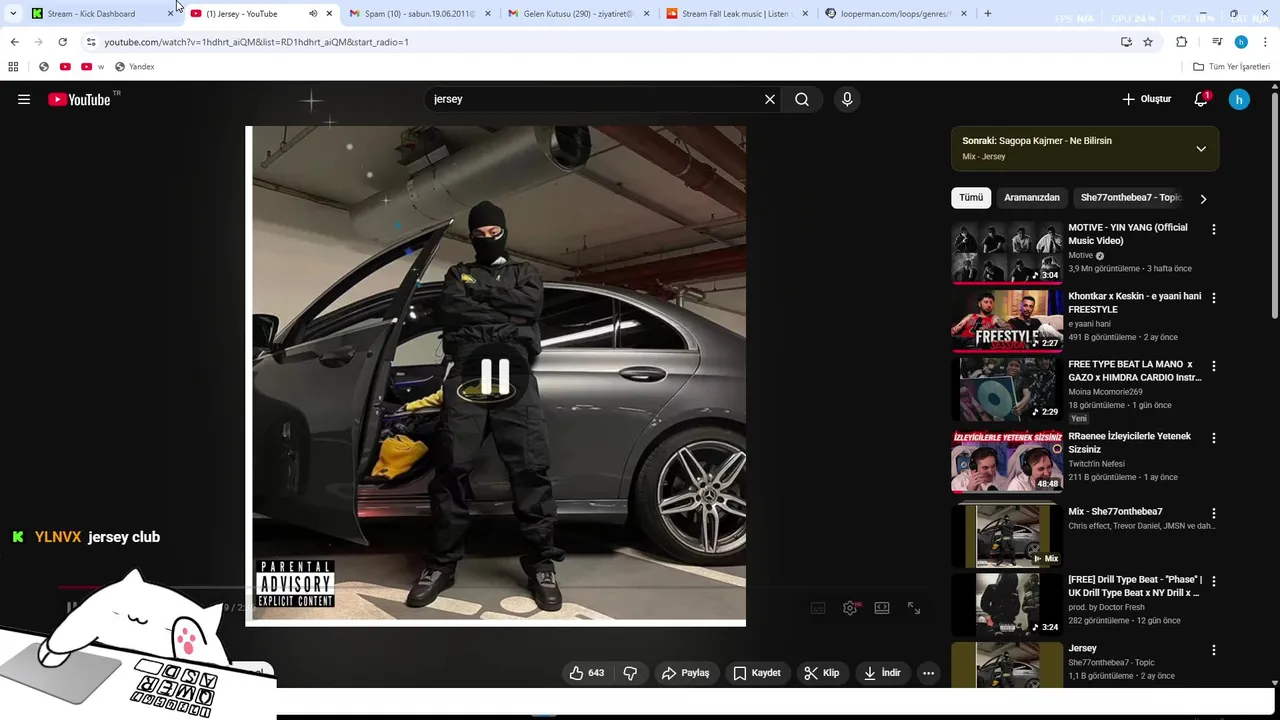The height and width of the screenshot is (720, 1280).
Task: Open the YouTube guide hamburger menu
Action: pos(24,99)
